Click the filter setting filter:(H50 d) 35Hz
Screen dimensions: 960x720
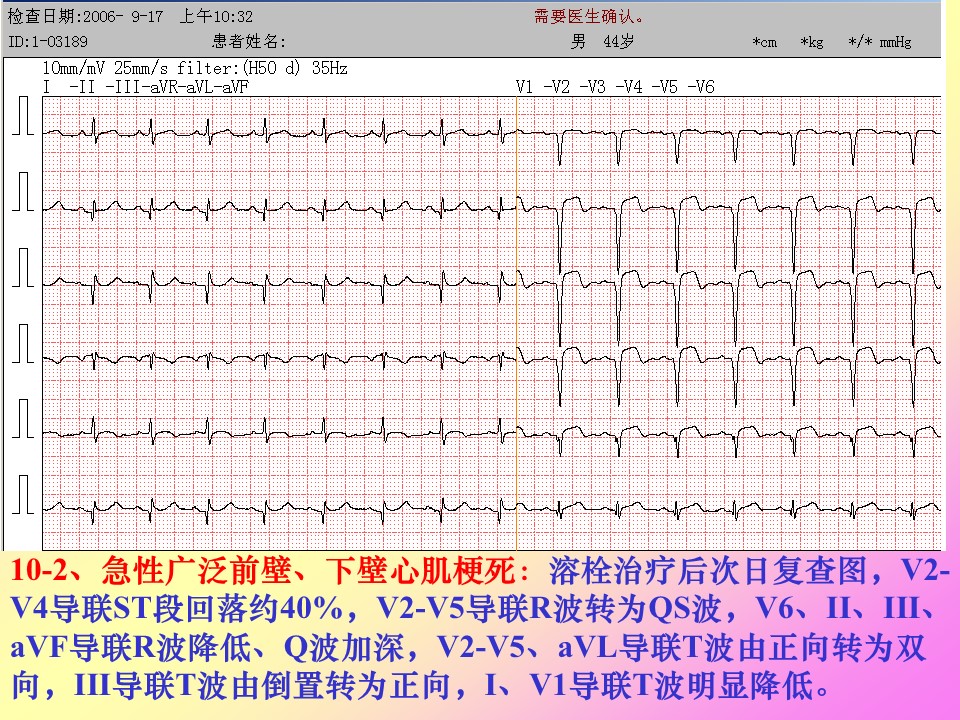click(263, 68)
